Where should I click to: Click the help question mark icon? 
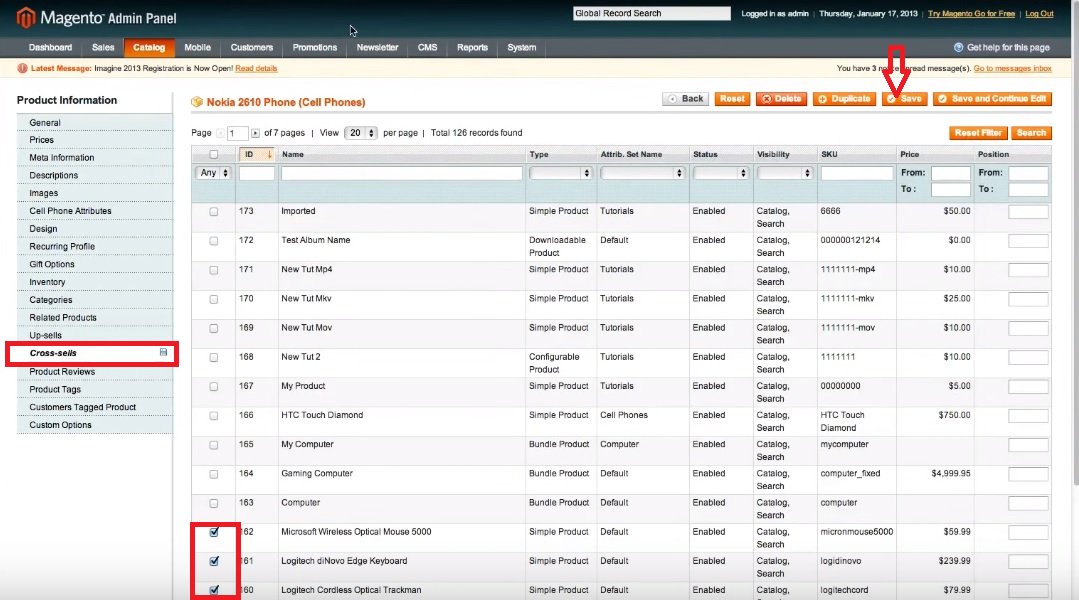click(959, 47)
